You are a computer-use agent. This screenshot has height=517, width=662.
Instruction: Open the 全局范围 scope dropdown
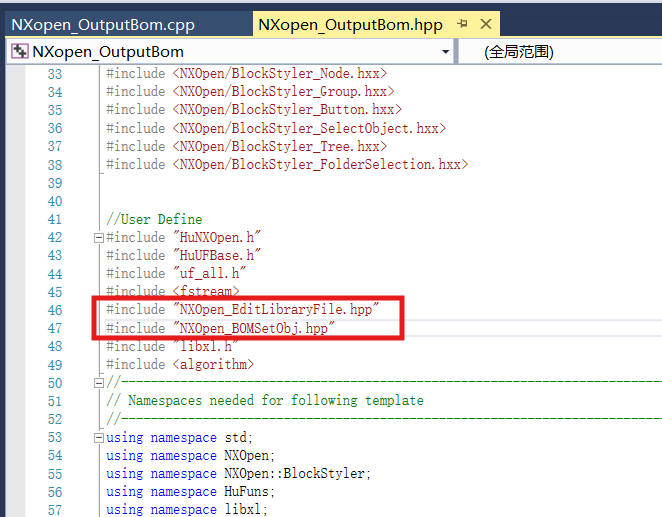click(x=518, y=52)
